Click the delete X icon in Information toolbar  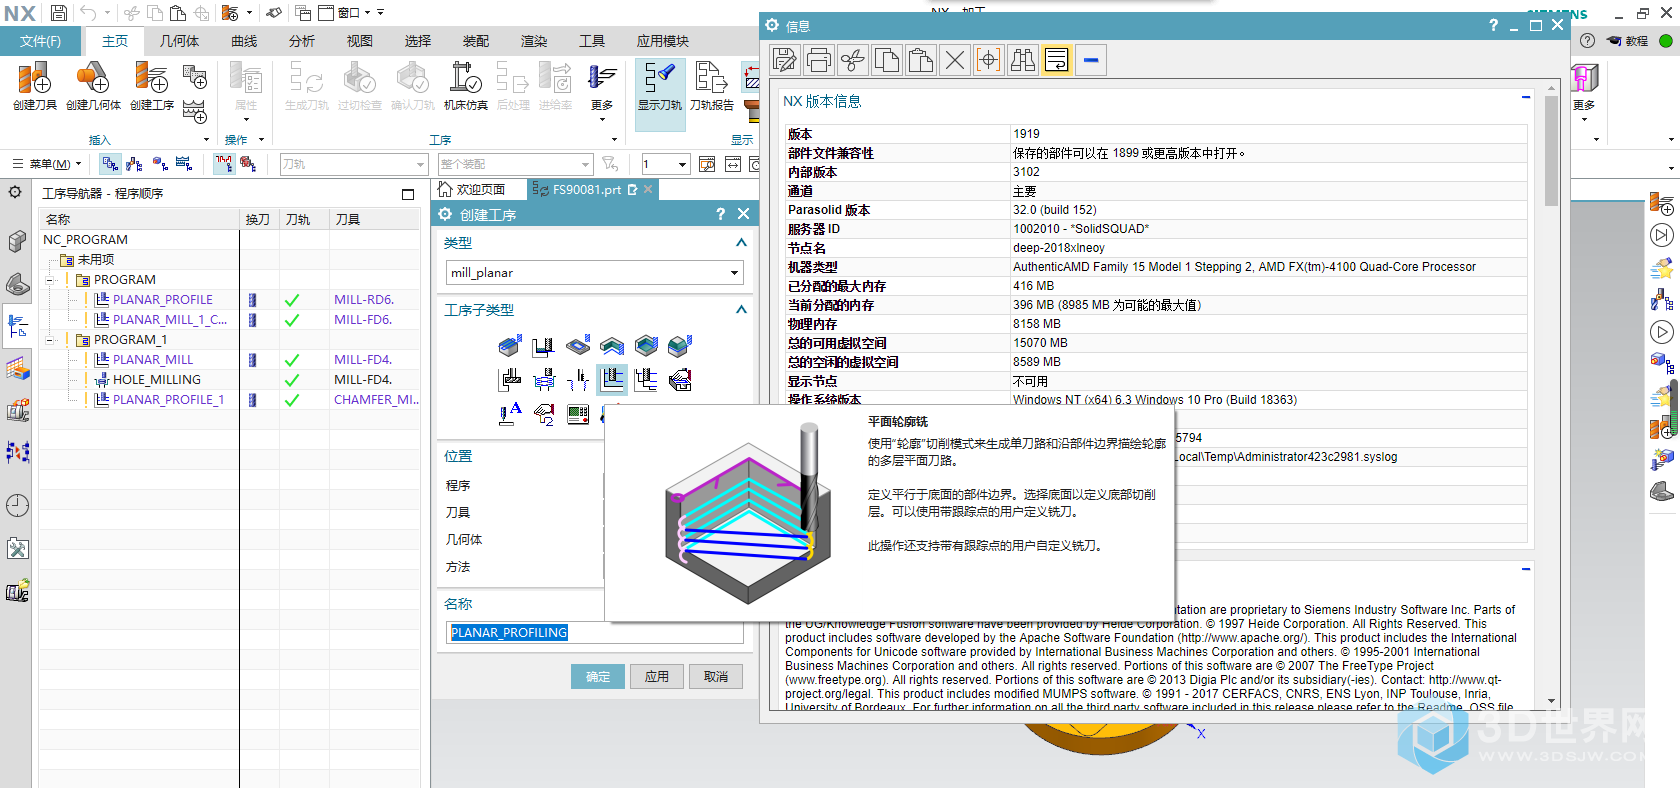point(955,60)
